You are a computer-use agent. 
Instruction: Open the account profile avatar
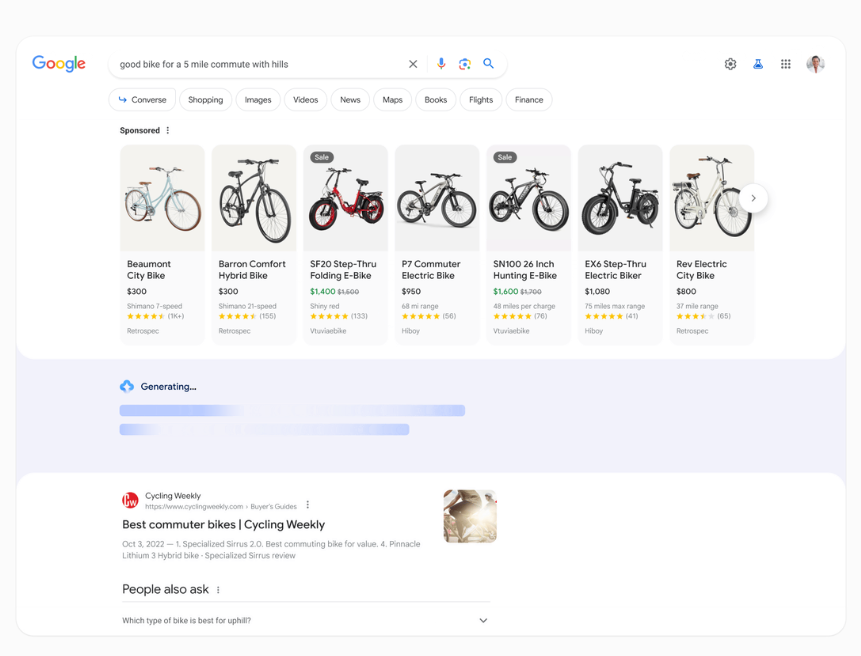click(815, 64)
